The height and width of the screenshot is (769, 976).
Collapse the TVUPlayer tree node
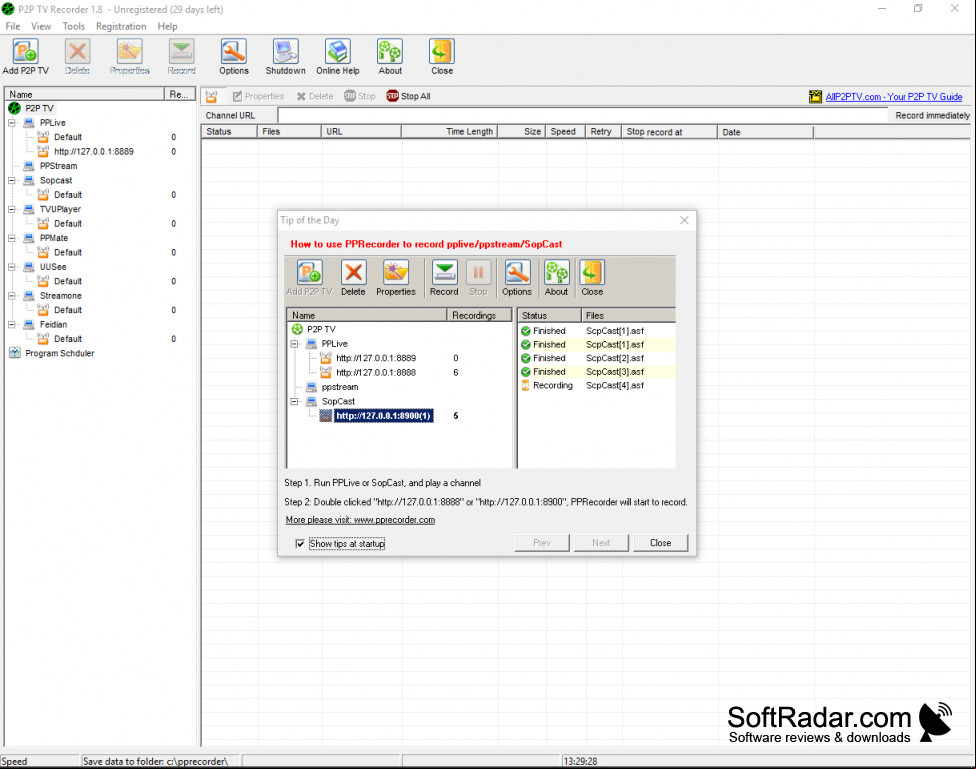tap(11, 209)
